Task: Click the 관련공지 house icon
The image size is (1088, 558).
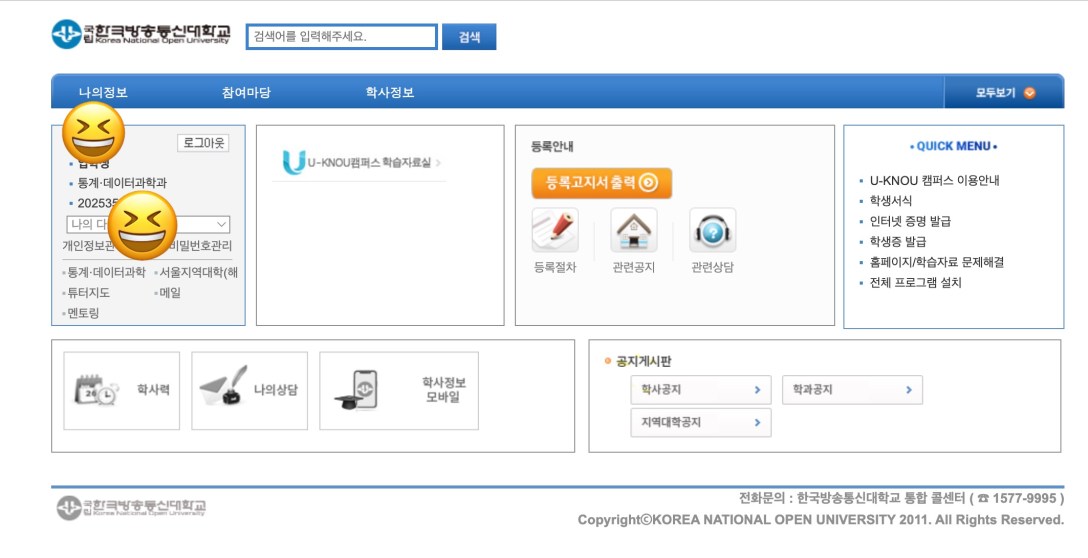Action: coord(634,231)
